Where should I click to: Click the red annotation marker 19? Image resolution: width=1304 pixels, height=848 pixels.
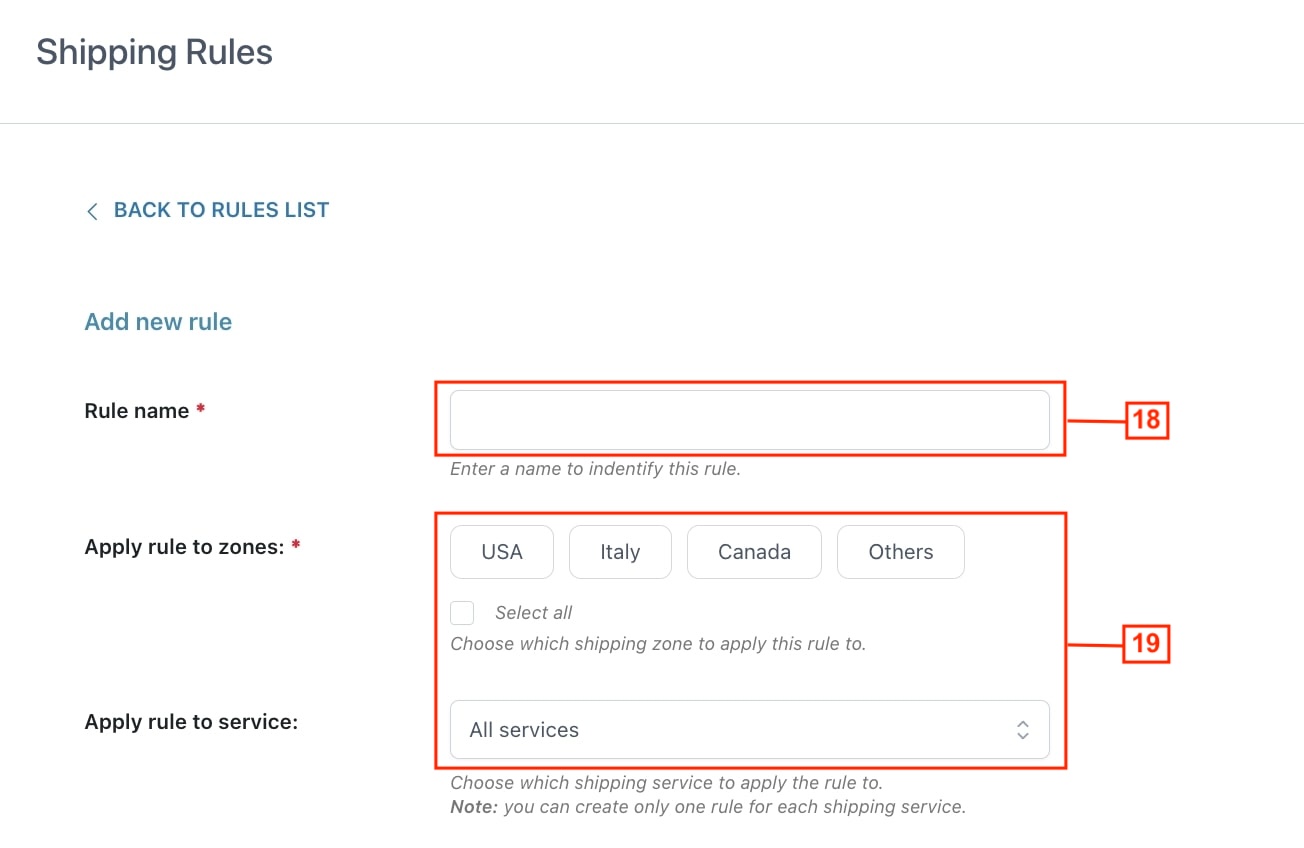pyautogui.click(x=1146, y=644)
